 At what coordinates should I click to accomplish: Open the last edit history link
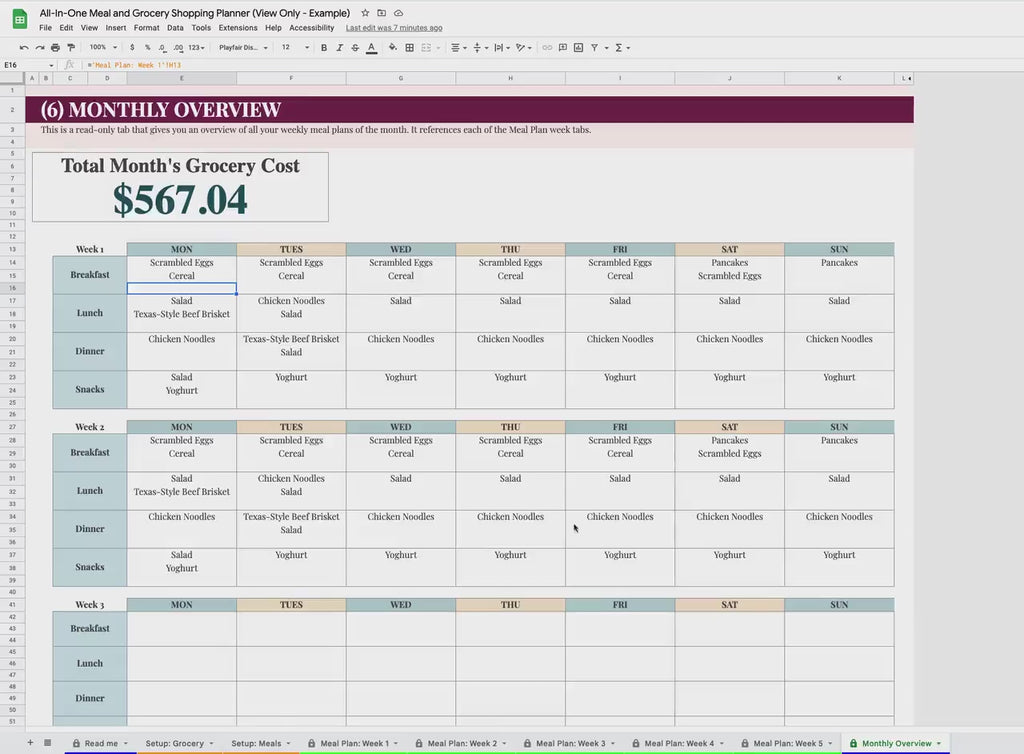click(394, 28)
